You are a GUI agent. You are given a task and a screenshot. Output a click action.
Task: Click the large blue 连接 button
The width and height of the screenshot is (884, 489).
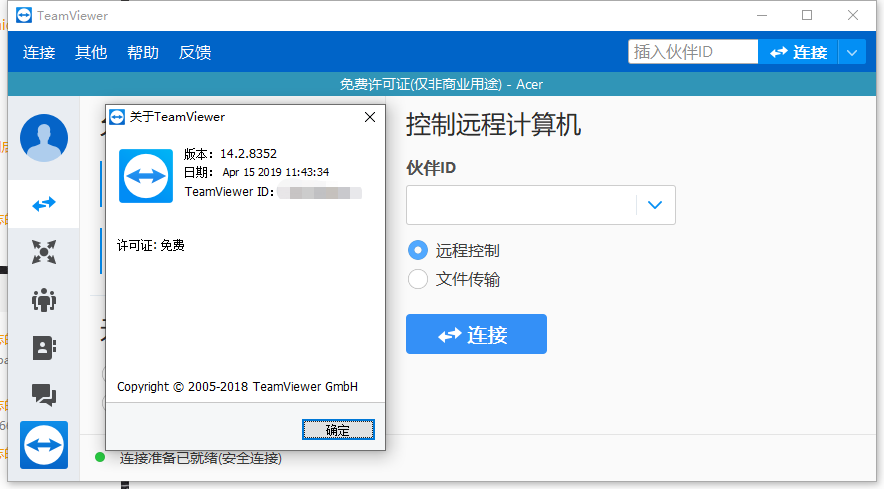(476, 334)
